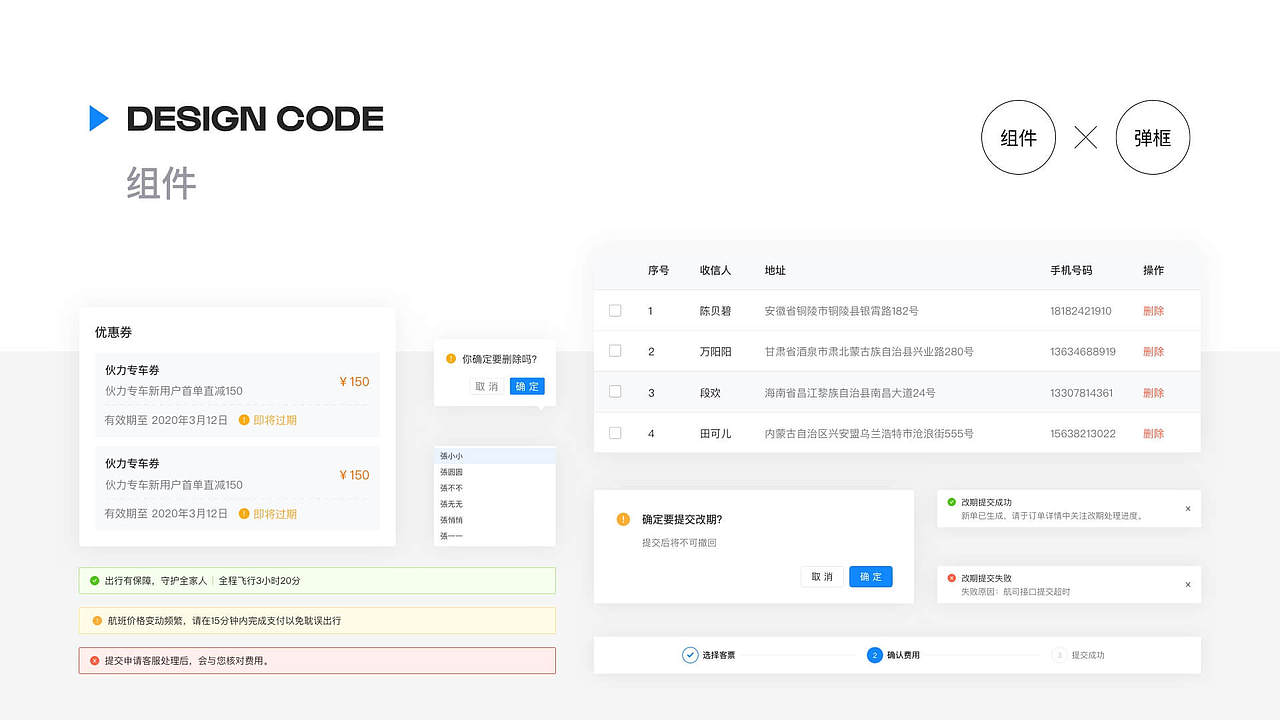Screen dimensions: 1280x720
Task: Click the 优惠券 card title
Action: (113, 332)
